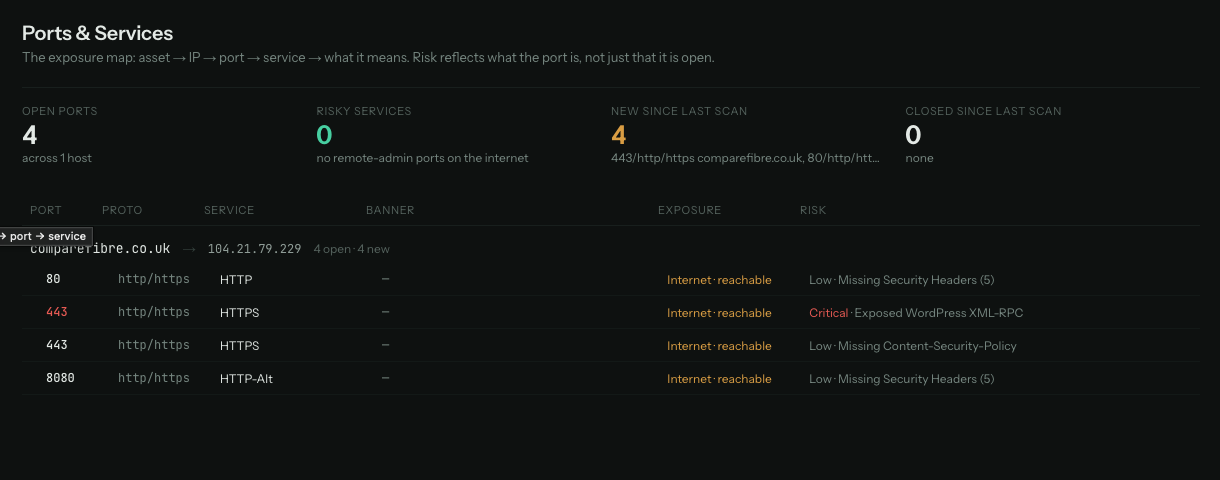Click the Ports & Services heading
1220x480 pixels.
tap(98, 33)
